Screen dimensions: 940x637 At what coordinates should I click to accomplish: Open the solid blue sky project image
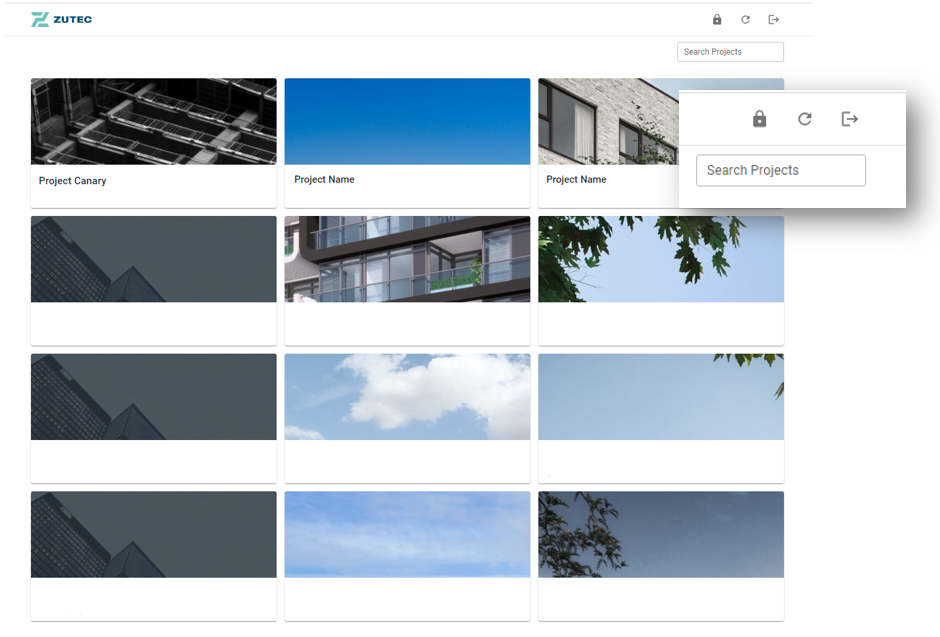(x=407, y=121)
